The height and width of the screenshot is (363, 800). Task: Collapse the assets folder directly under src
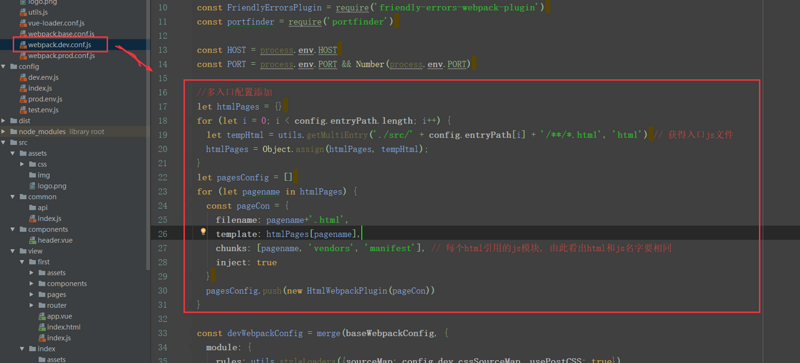pos(13,153)
